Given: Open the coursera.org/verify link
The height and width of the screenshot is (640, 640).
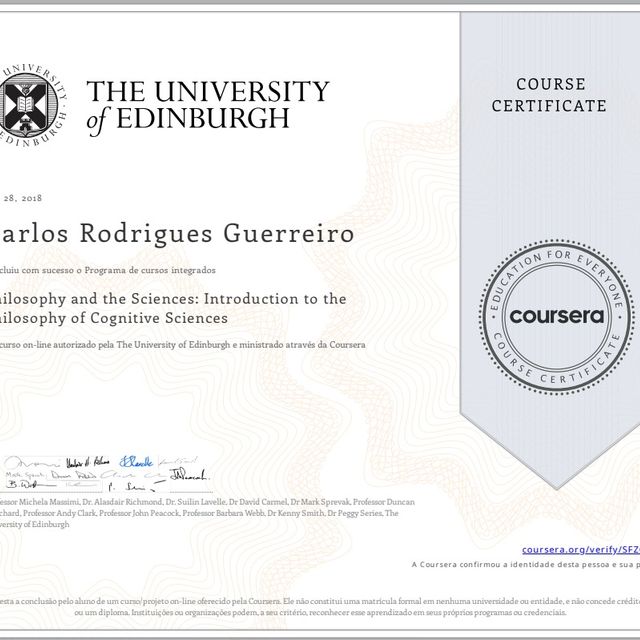Looking at the screenshot, I should coord(581,550).
